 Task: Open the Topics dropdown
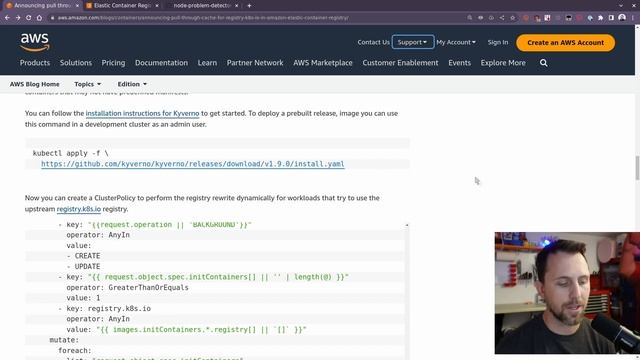tap(87, 84)
